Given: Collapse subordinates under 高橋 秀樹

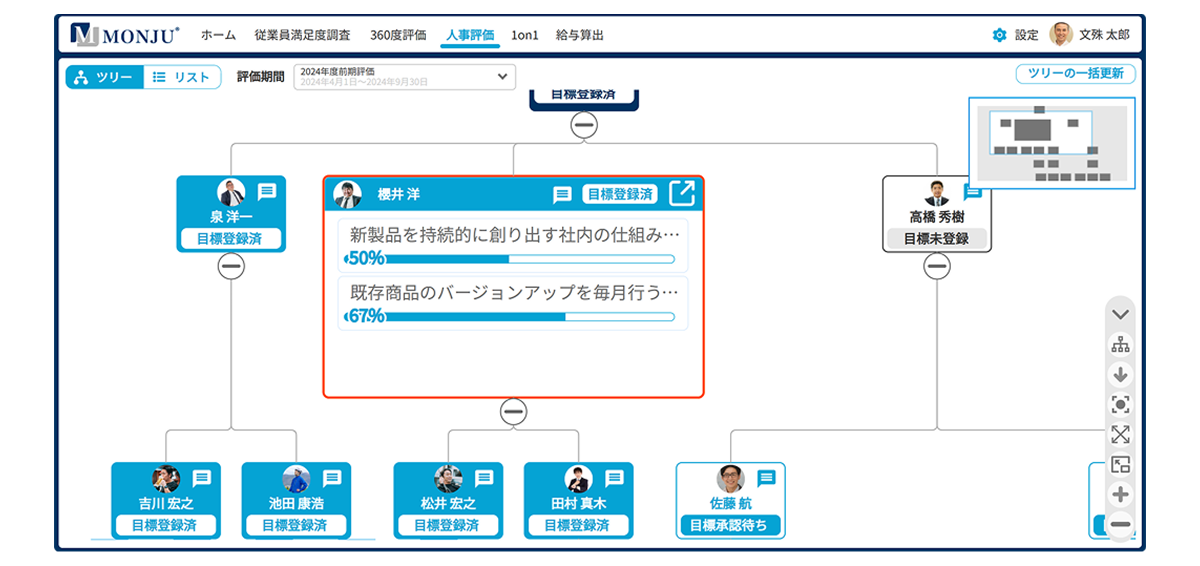Looking at the screenshot, I should (x=937, y=266).
